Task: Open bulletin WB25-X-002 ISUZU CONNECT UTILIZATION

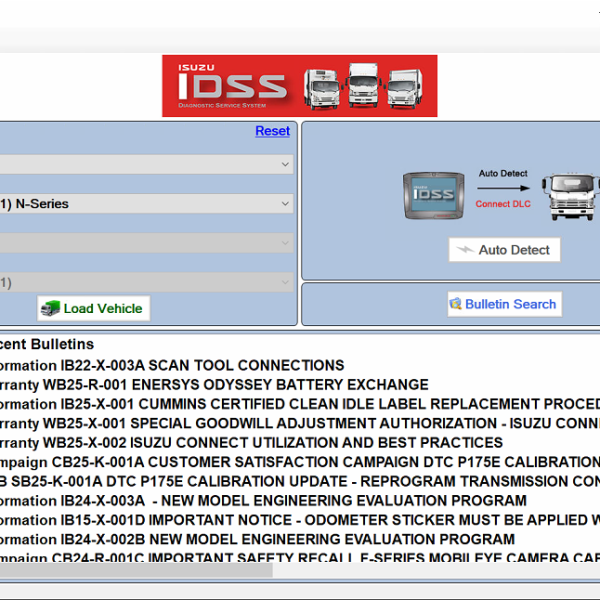Action: pos(251,443)
